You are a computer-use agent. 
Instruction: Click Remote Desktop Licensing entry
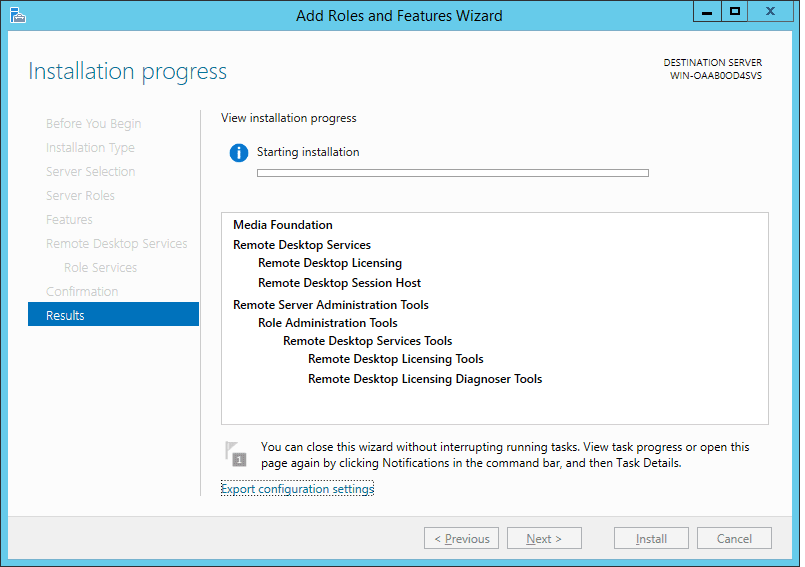(x=330, y=262)
